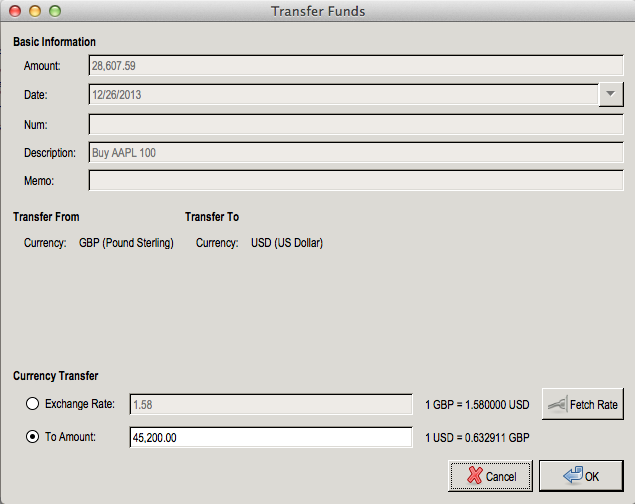
Task: Click the empty Memo field
Action: tap(356, 181)
